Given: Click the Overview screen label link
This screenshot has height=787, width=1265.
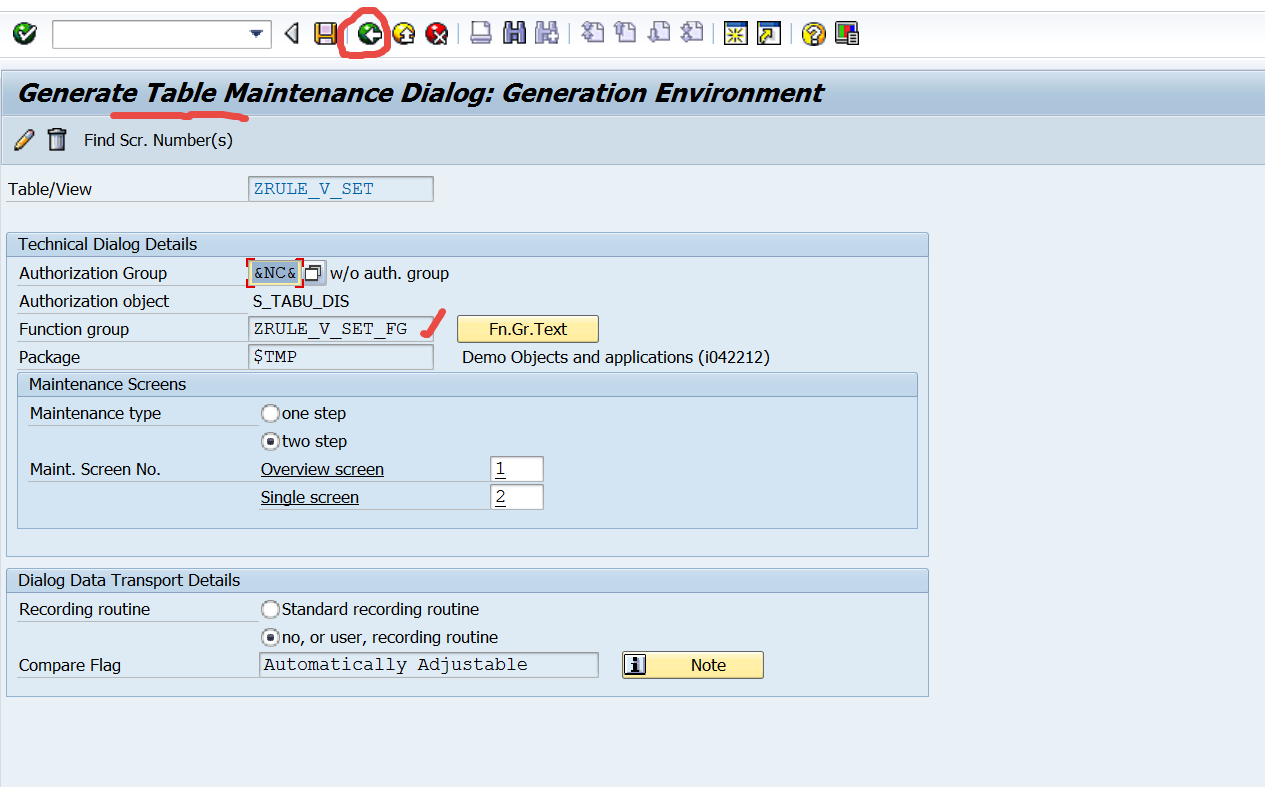Looking at the screenshot, I should click(322, 469).
